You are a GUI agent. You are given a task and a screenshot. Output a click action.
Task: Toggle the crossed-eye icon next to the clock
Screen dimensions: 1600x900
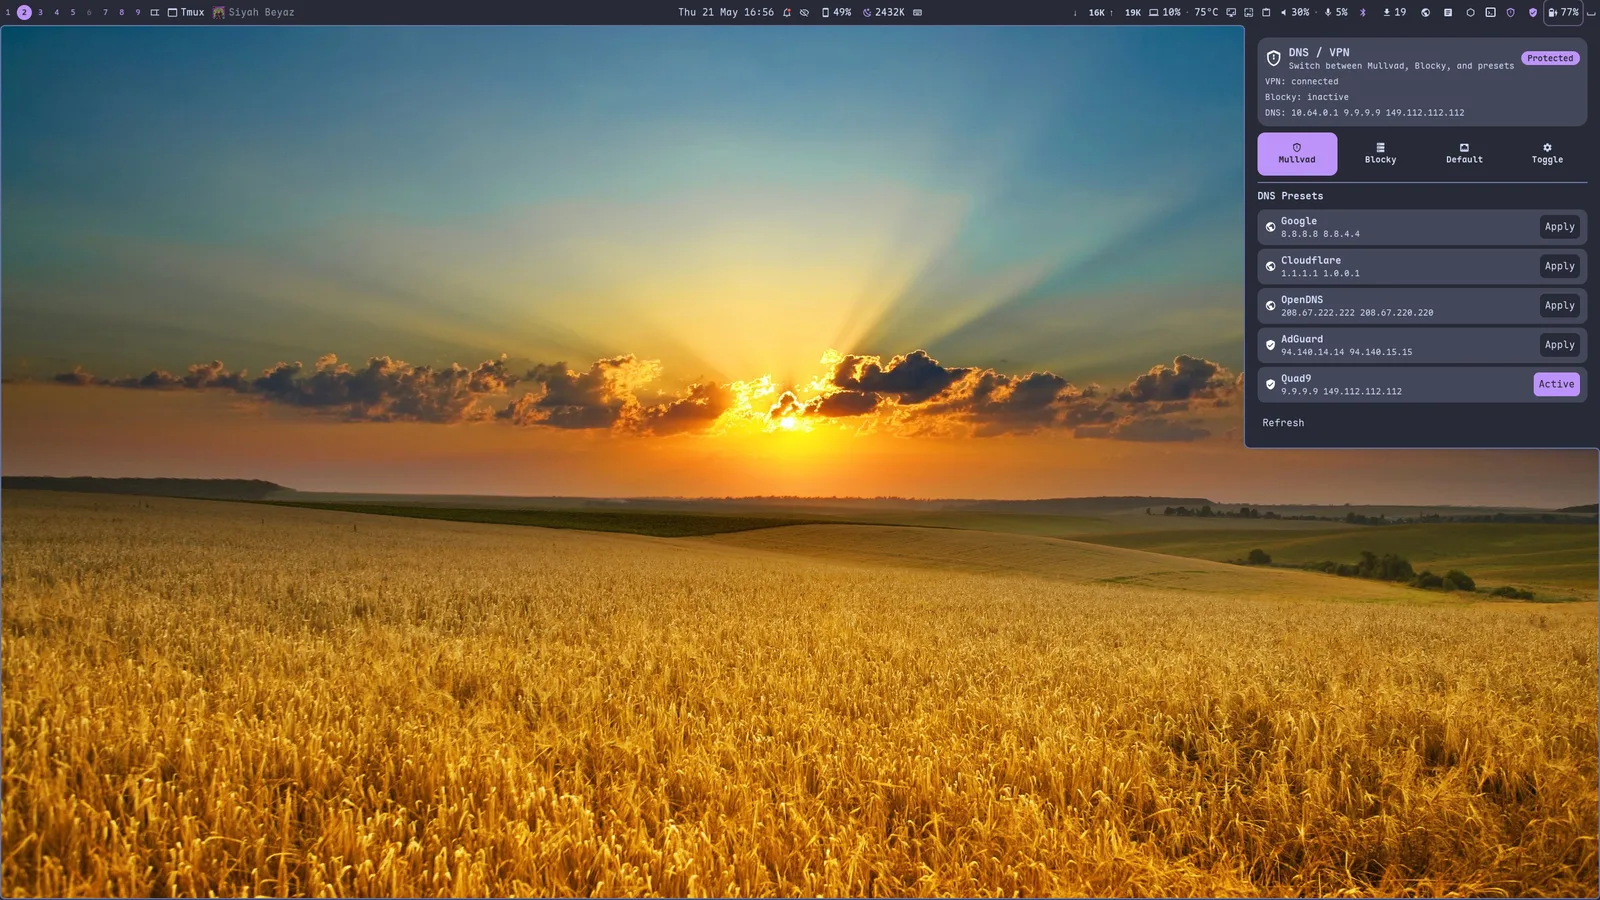[804, 13]
